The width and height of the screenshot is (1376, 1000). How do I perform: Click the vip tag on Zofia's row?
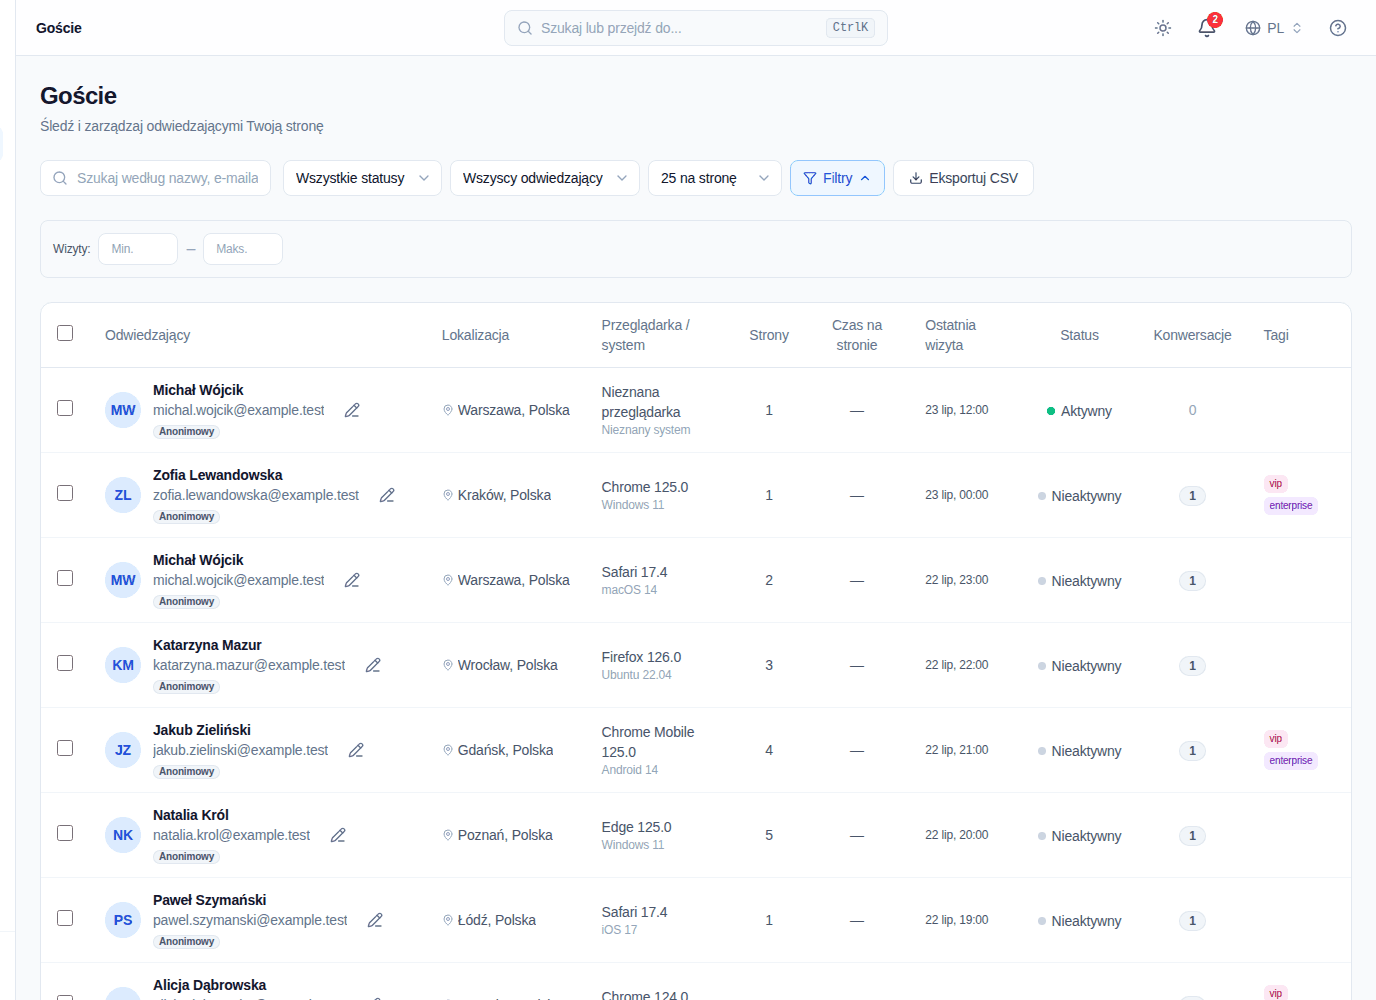(1275, 484)
